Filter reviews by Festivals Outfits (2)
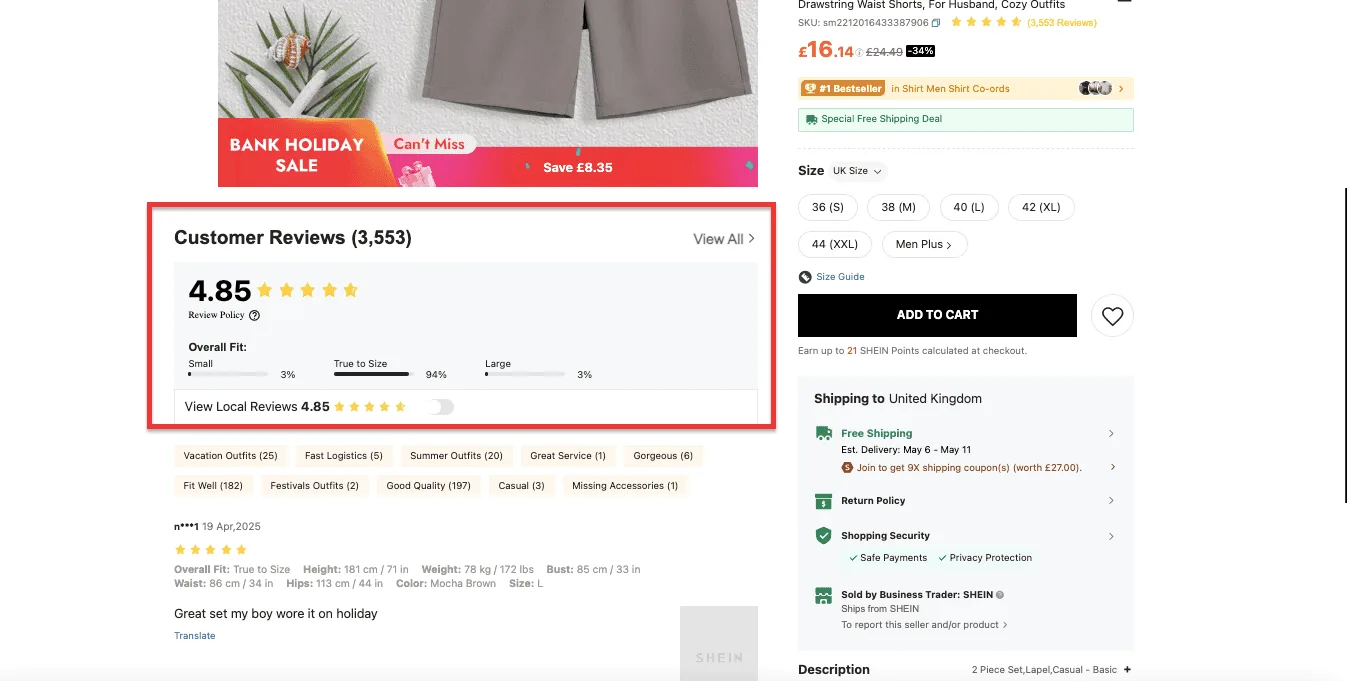Image resolution: width=1347 pixels, height=681 pixels. 315,486
